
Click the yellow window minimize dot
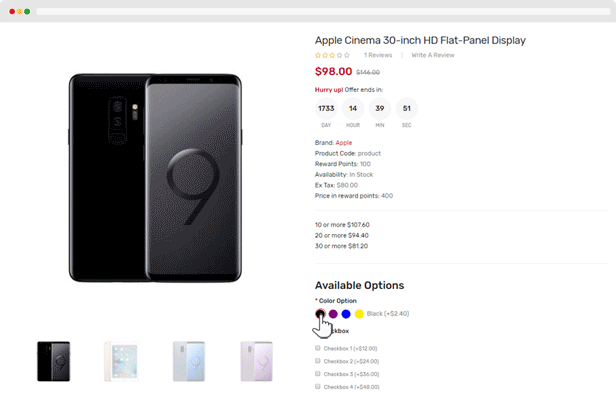(19, 11)
